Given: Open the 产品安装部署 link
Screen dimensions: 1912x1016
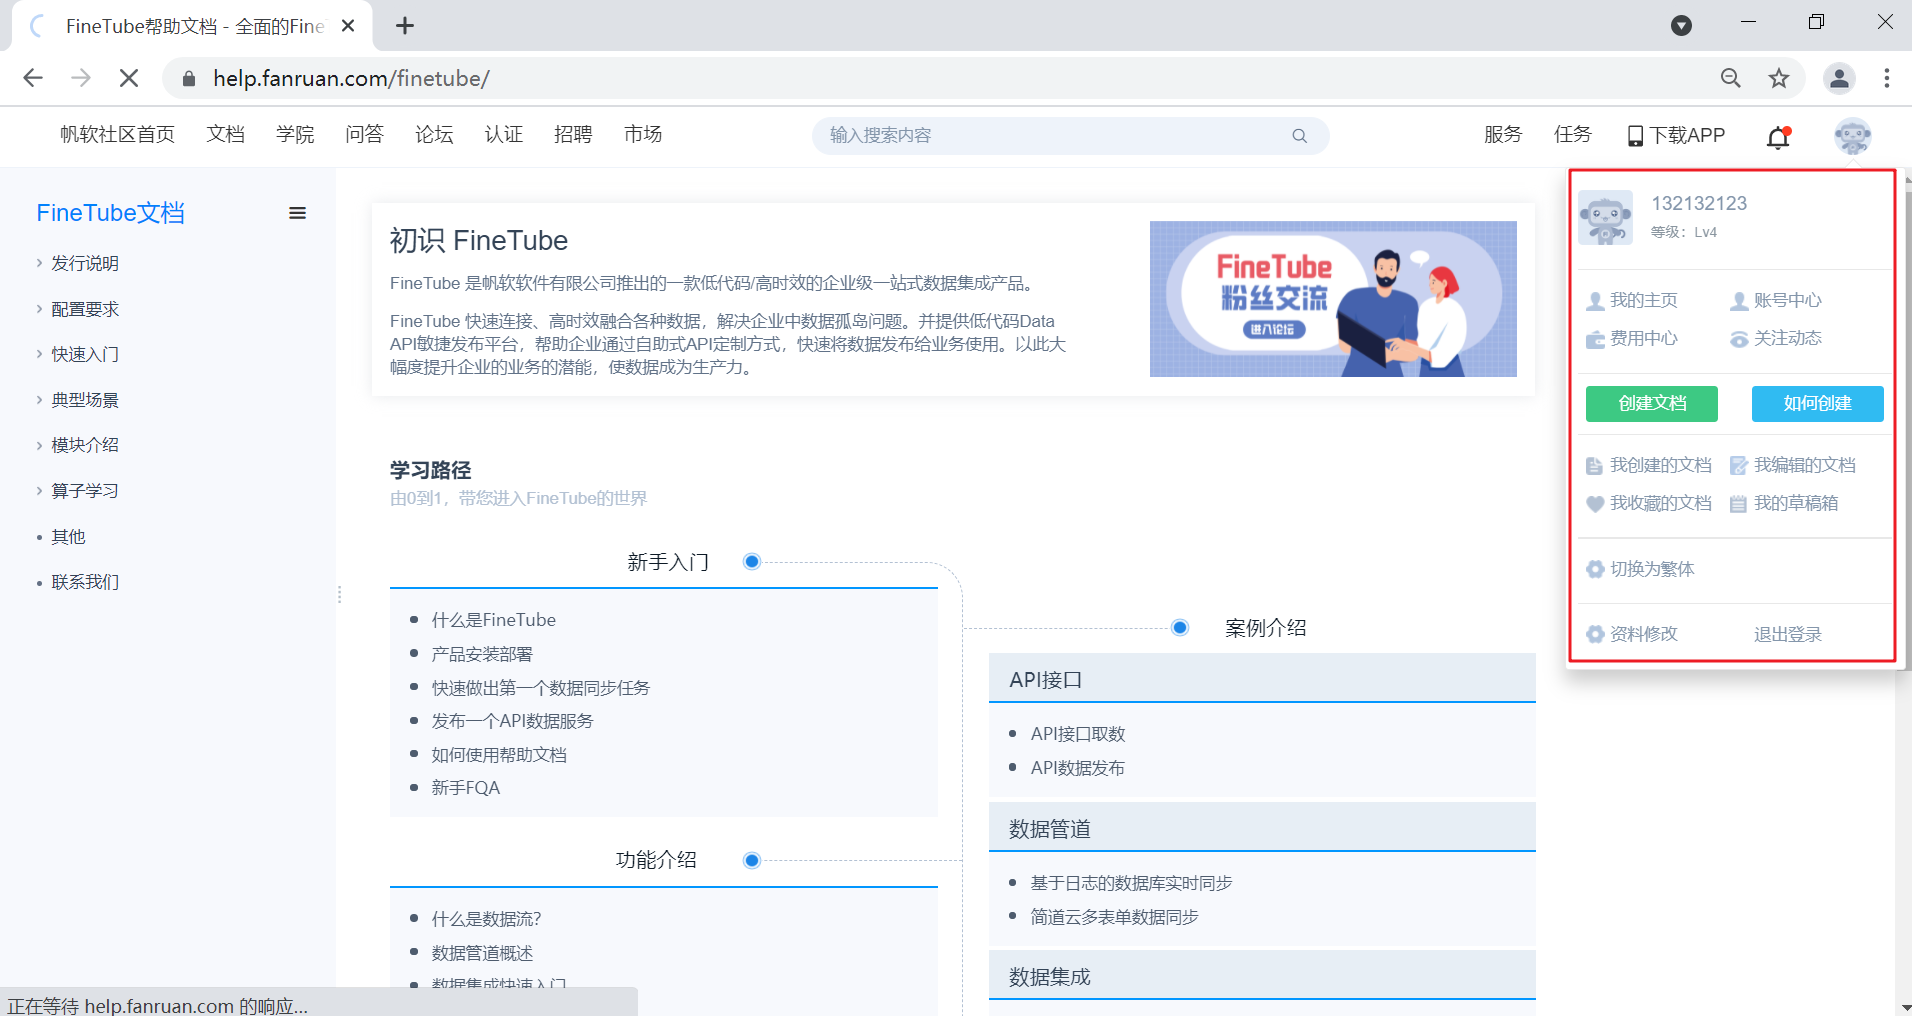Looking at the screenshot, I should point(482,654).
